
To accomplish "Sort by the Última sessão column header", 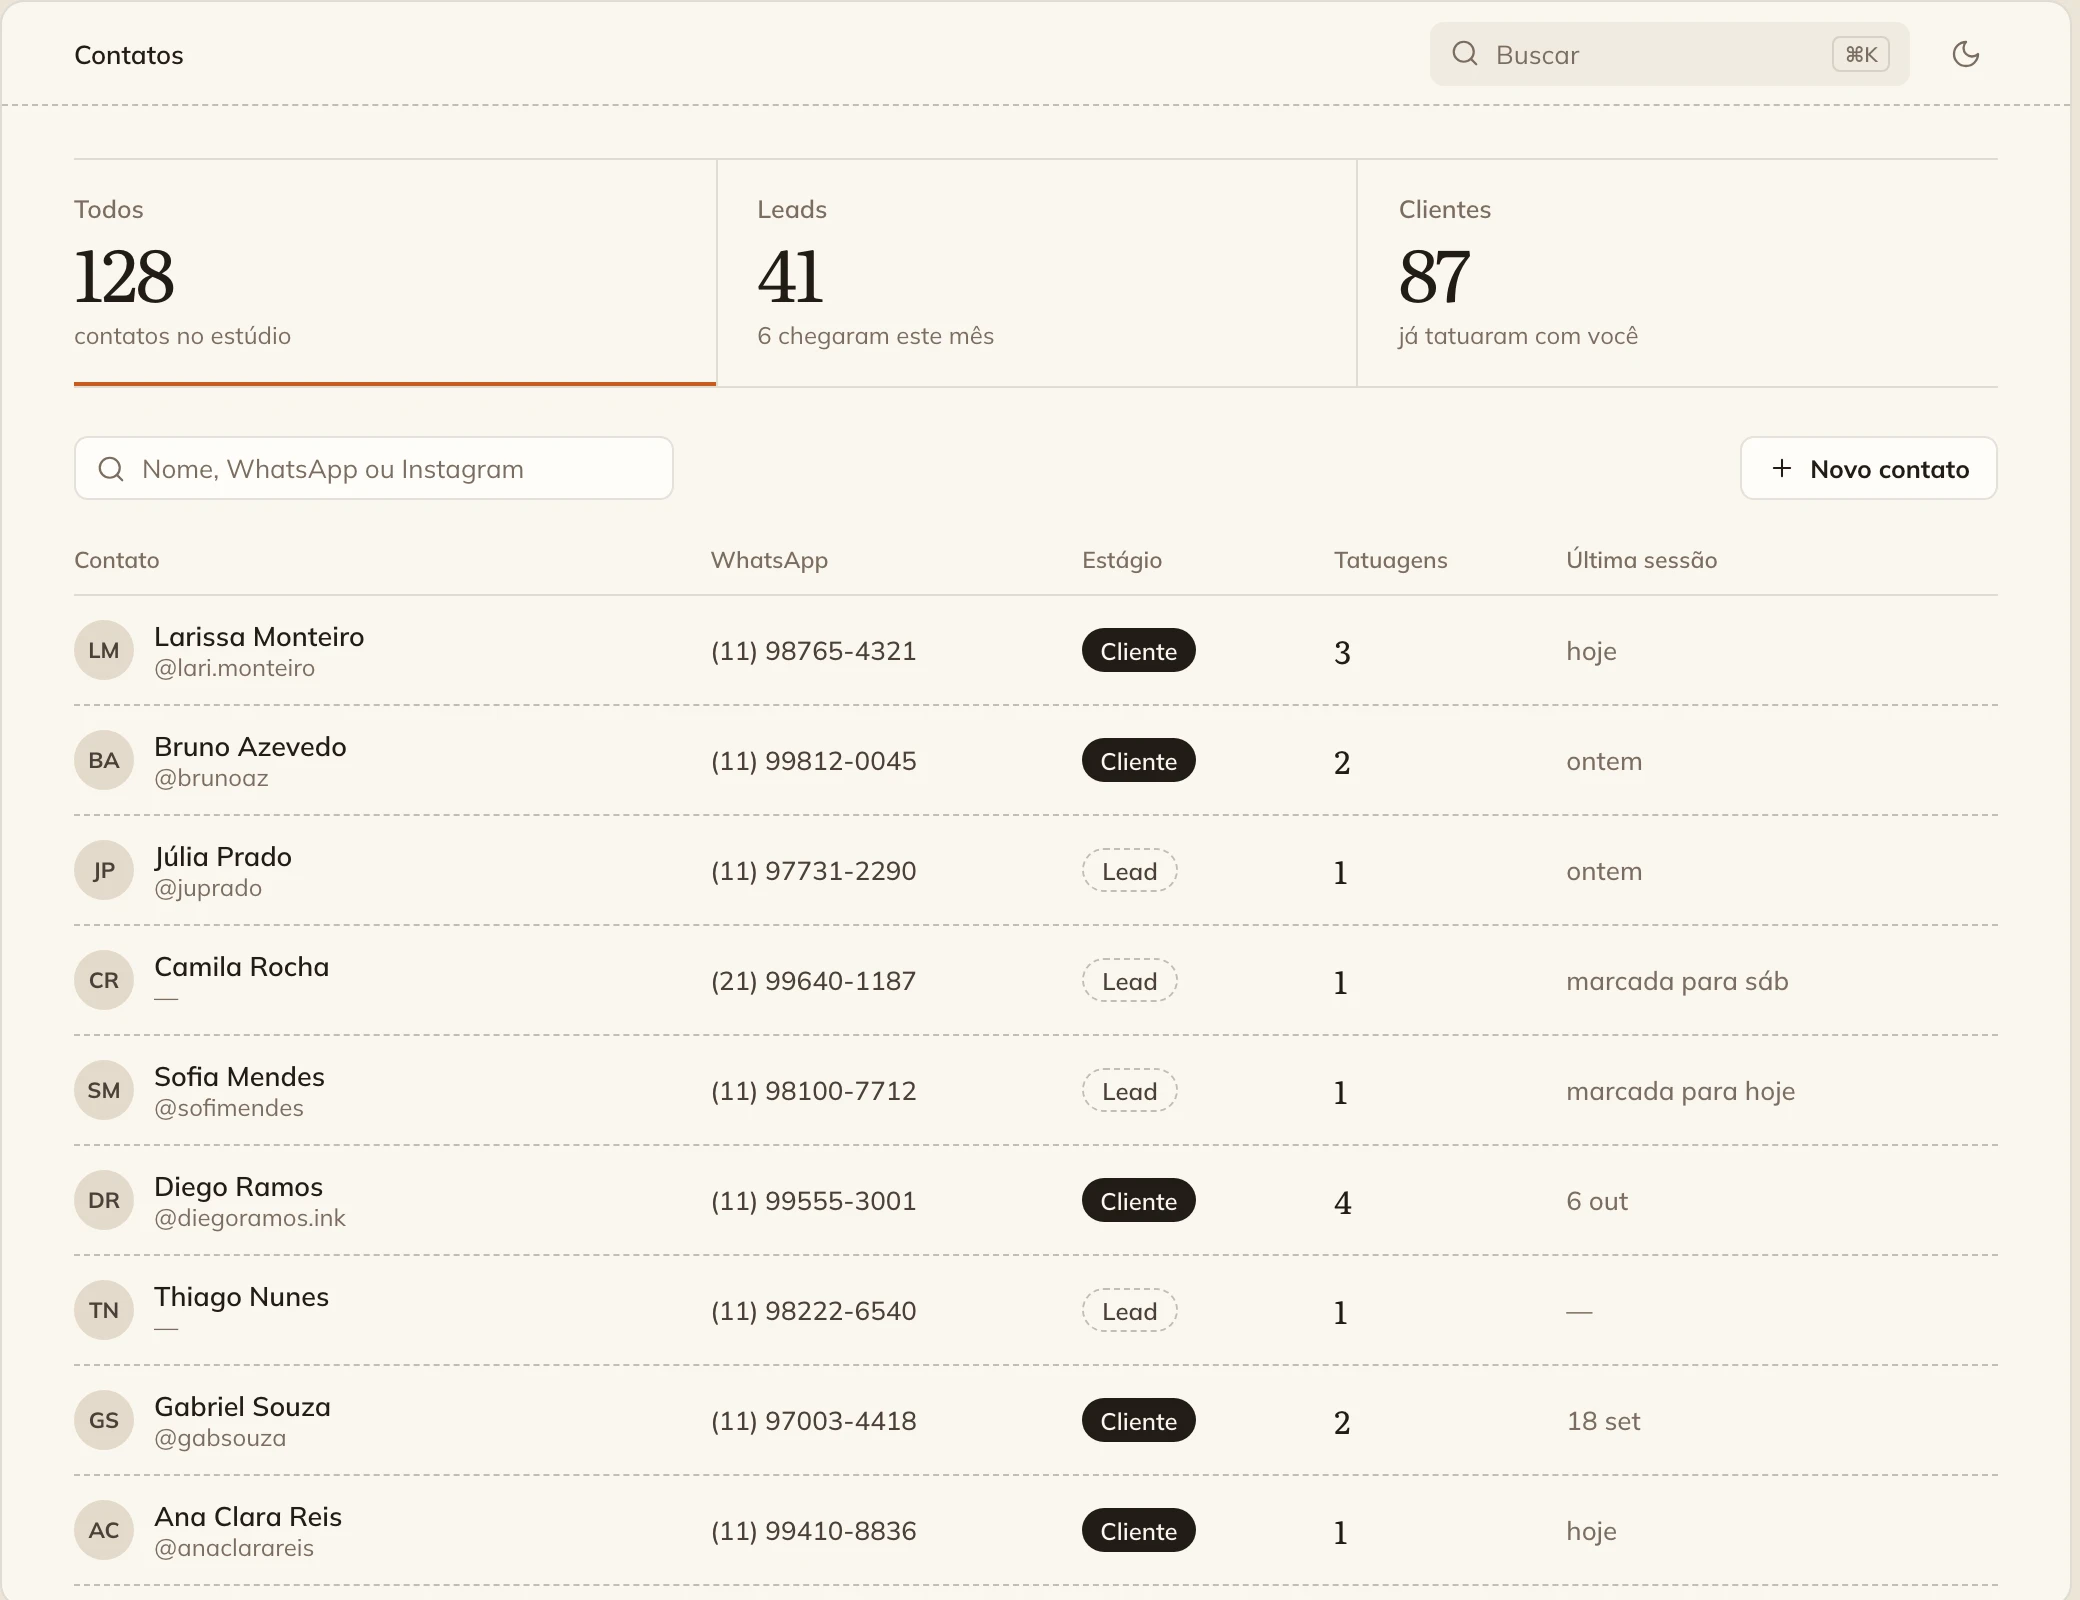I will coord(1642,560).
